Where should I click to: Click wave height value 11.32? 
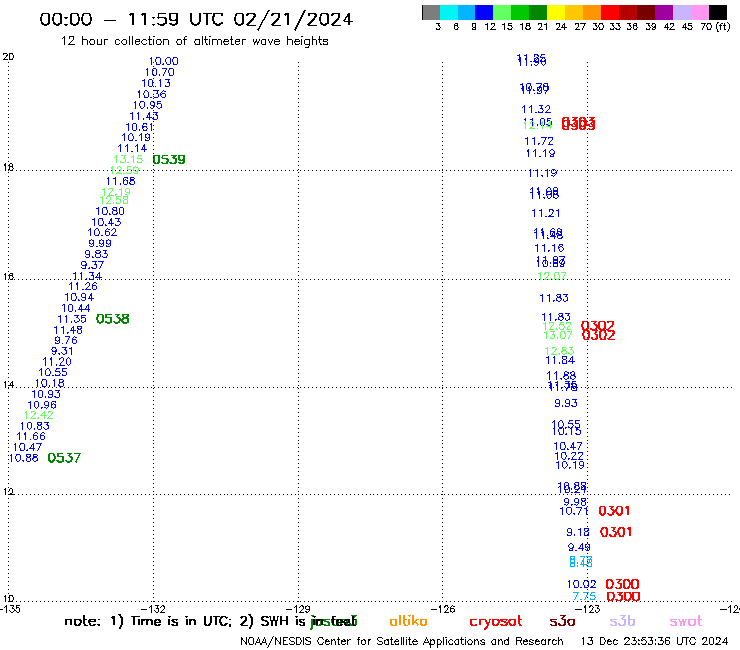(536, 109)
